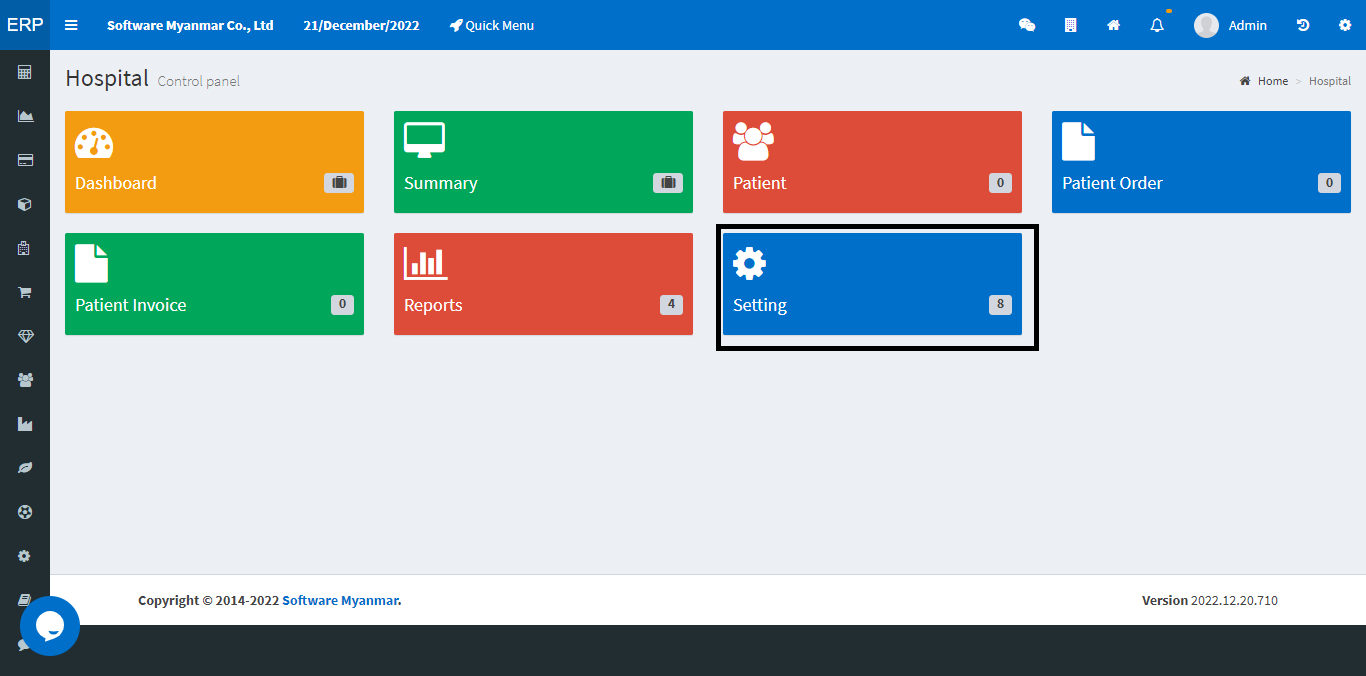Open the credit card sidebar module

coord(25,160)
